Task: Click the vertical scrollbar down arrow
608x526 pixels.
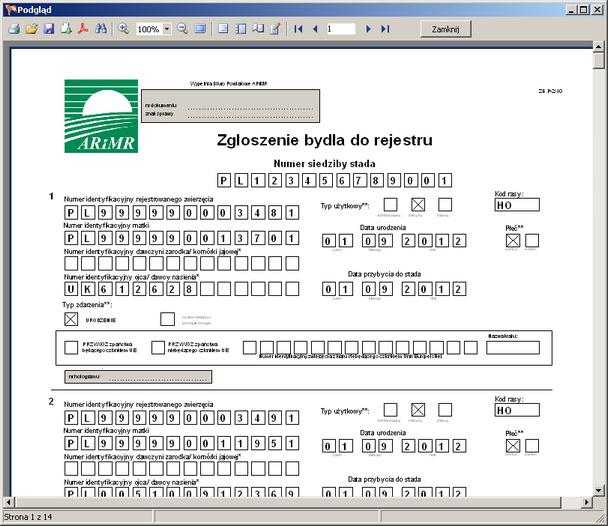Action: [599, 490]
